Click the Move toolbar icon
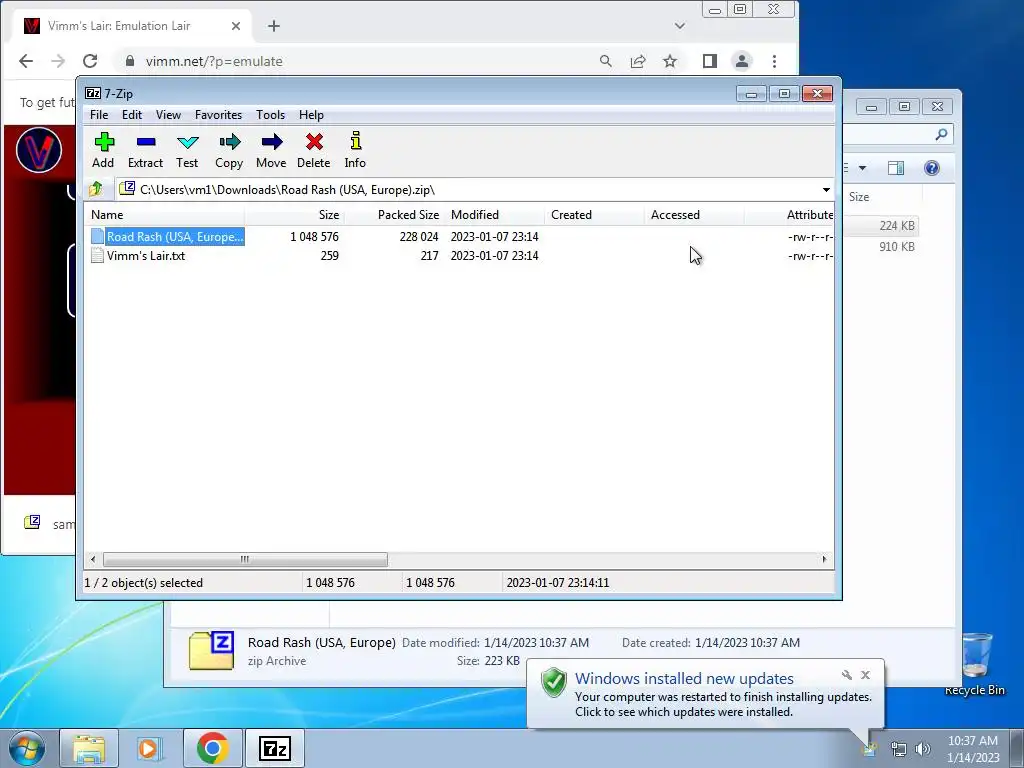1024x768 pixels. (x=271, y=150)
